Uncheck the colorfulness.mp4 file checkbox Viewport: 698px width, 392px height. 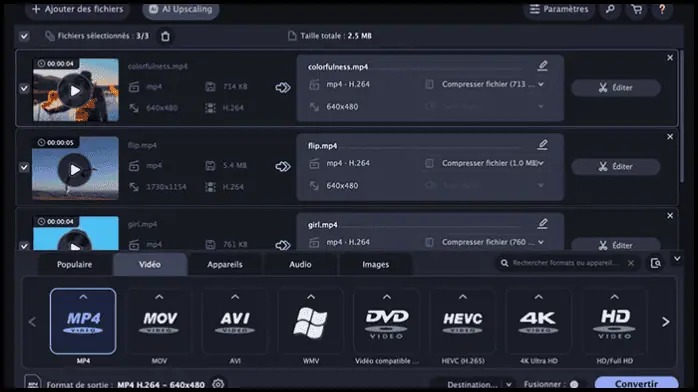click(24, 89)
